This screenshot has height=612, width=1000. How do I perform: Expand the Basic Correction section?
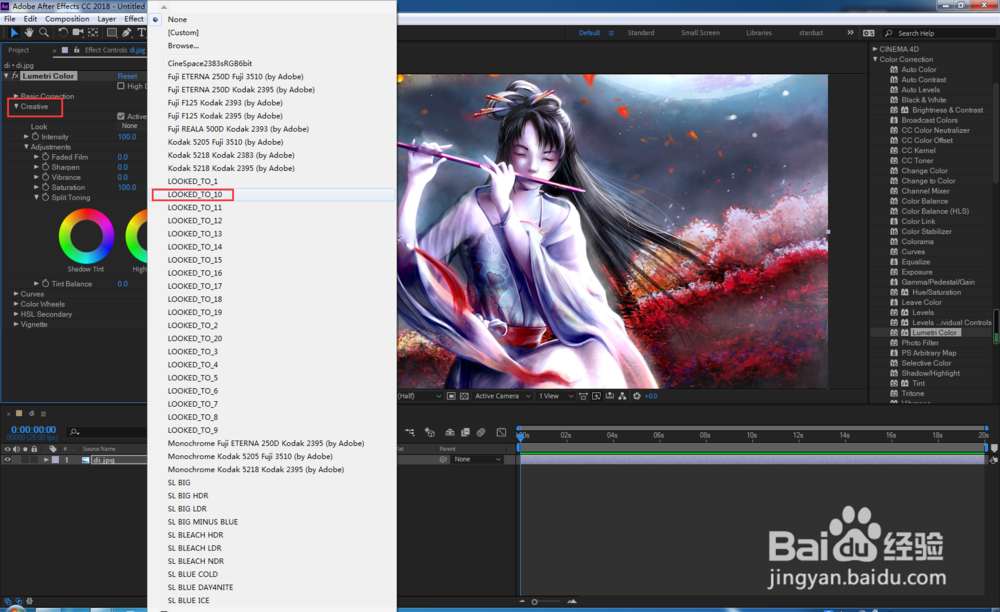(16, 96)
